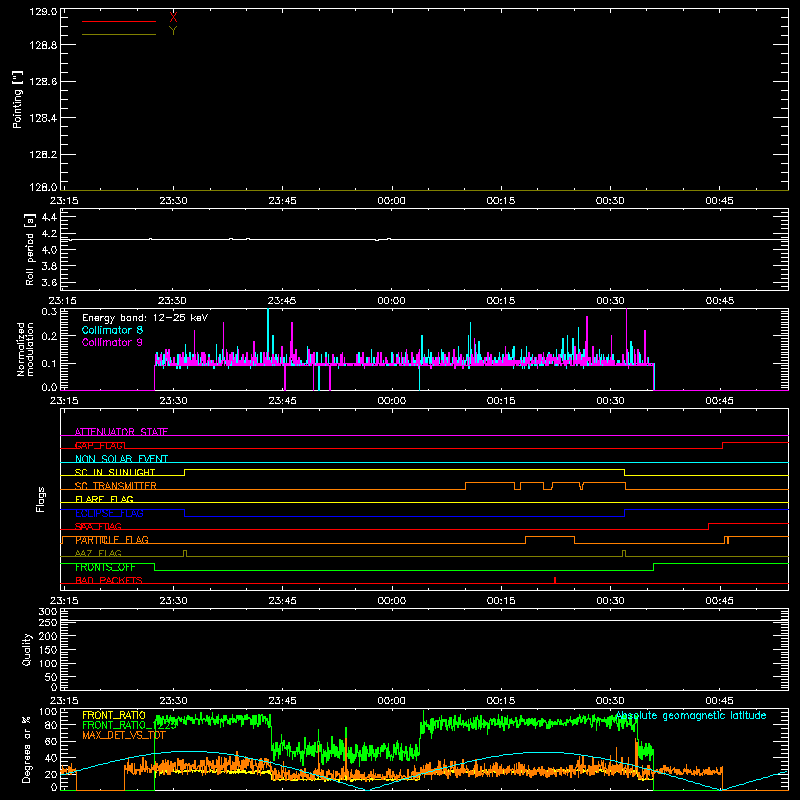Click the 00:00 label under Pointing plot

pyautogui.click(x=391, y=201)
